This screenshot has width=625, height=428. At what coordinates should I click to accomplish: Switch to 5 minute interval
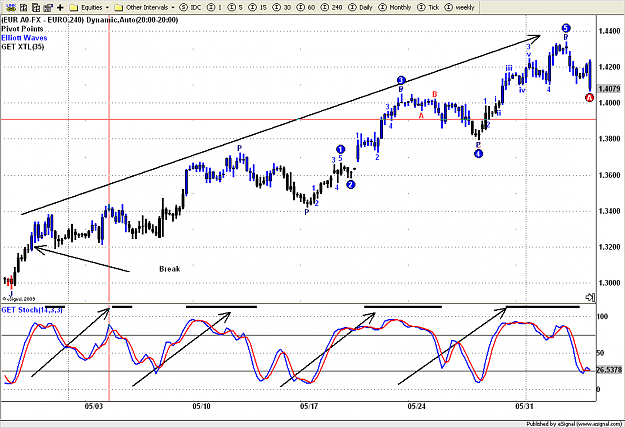point(236,7)
